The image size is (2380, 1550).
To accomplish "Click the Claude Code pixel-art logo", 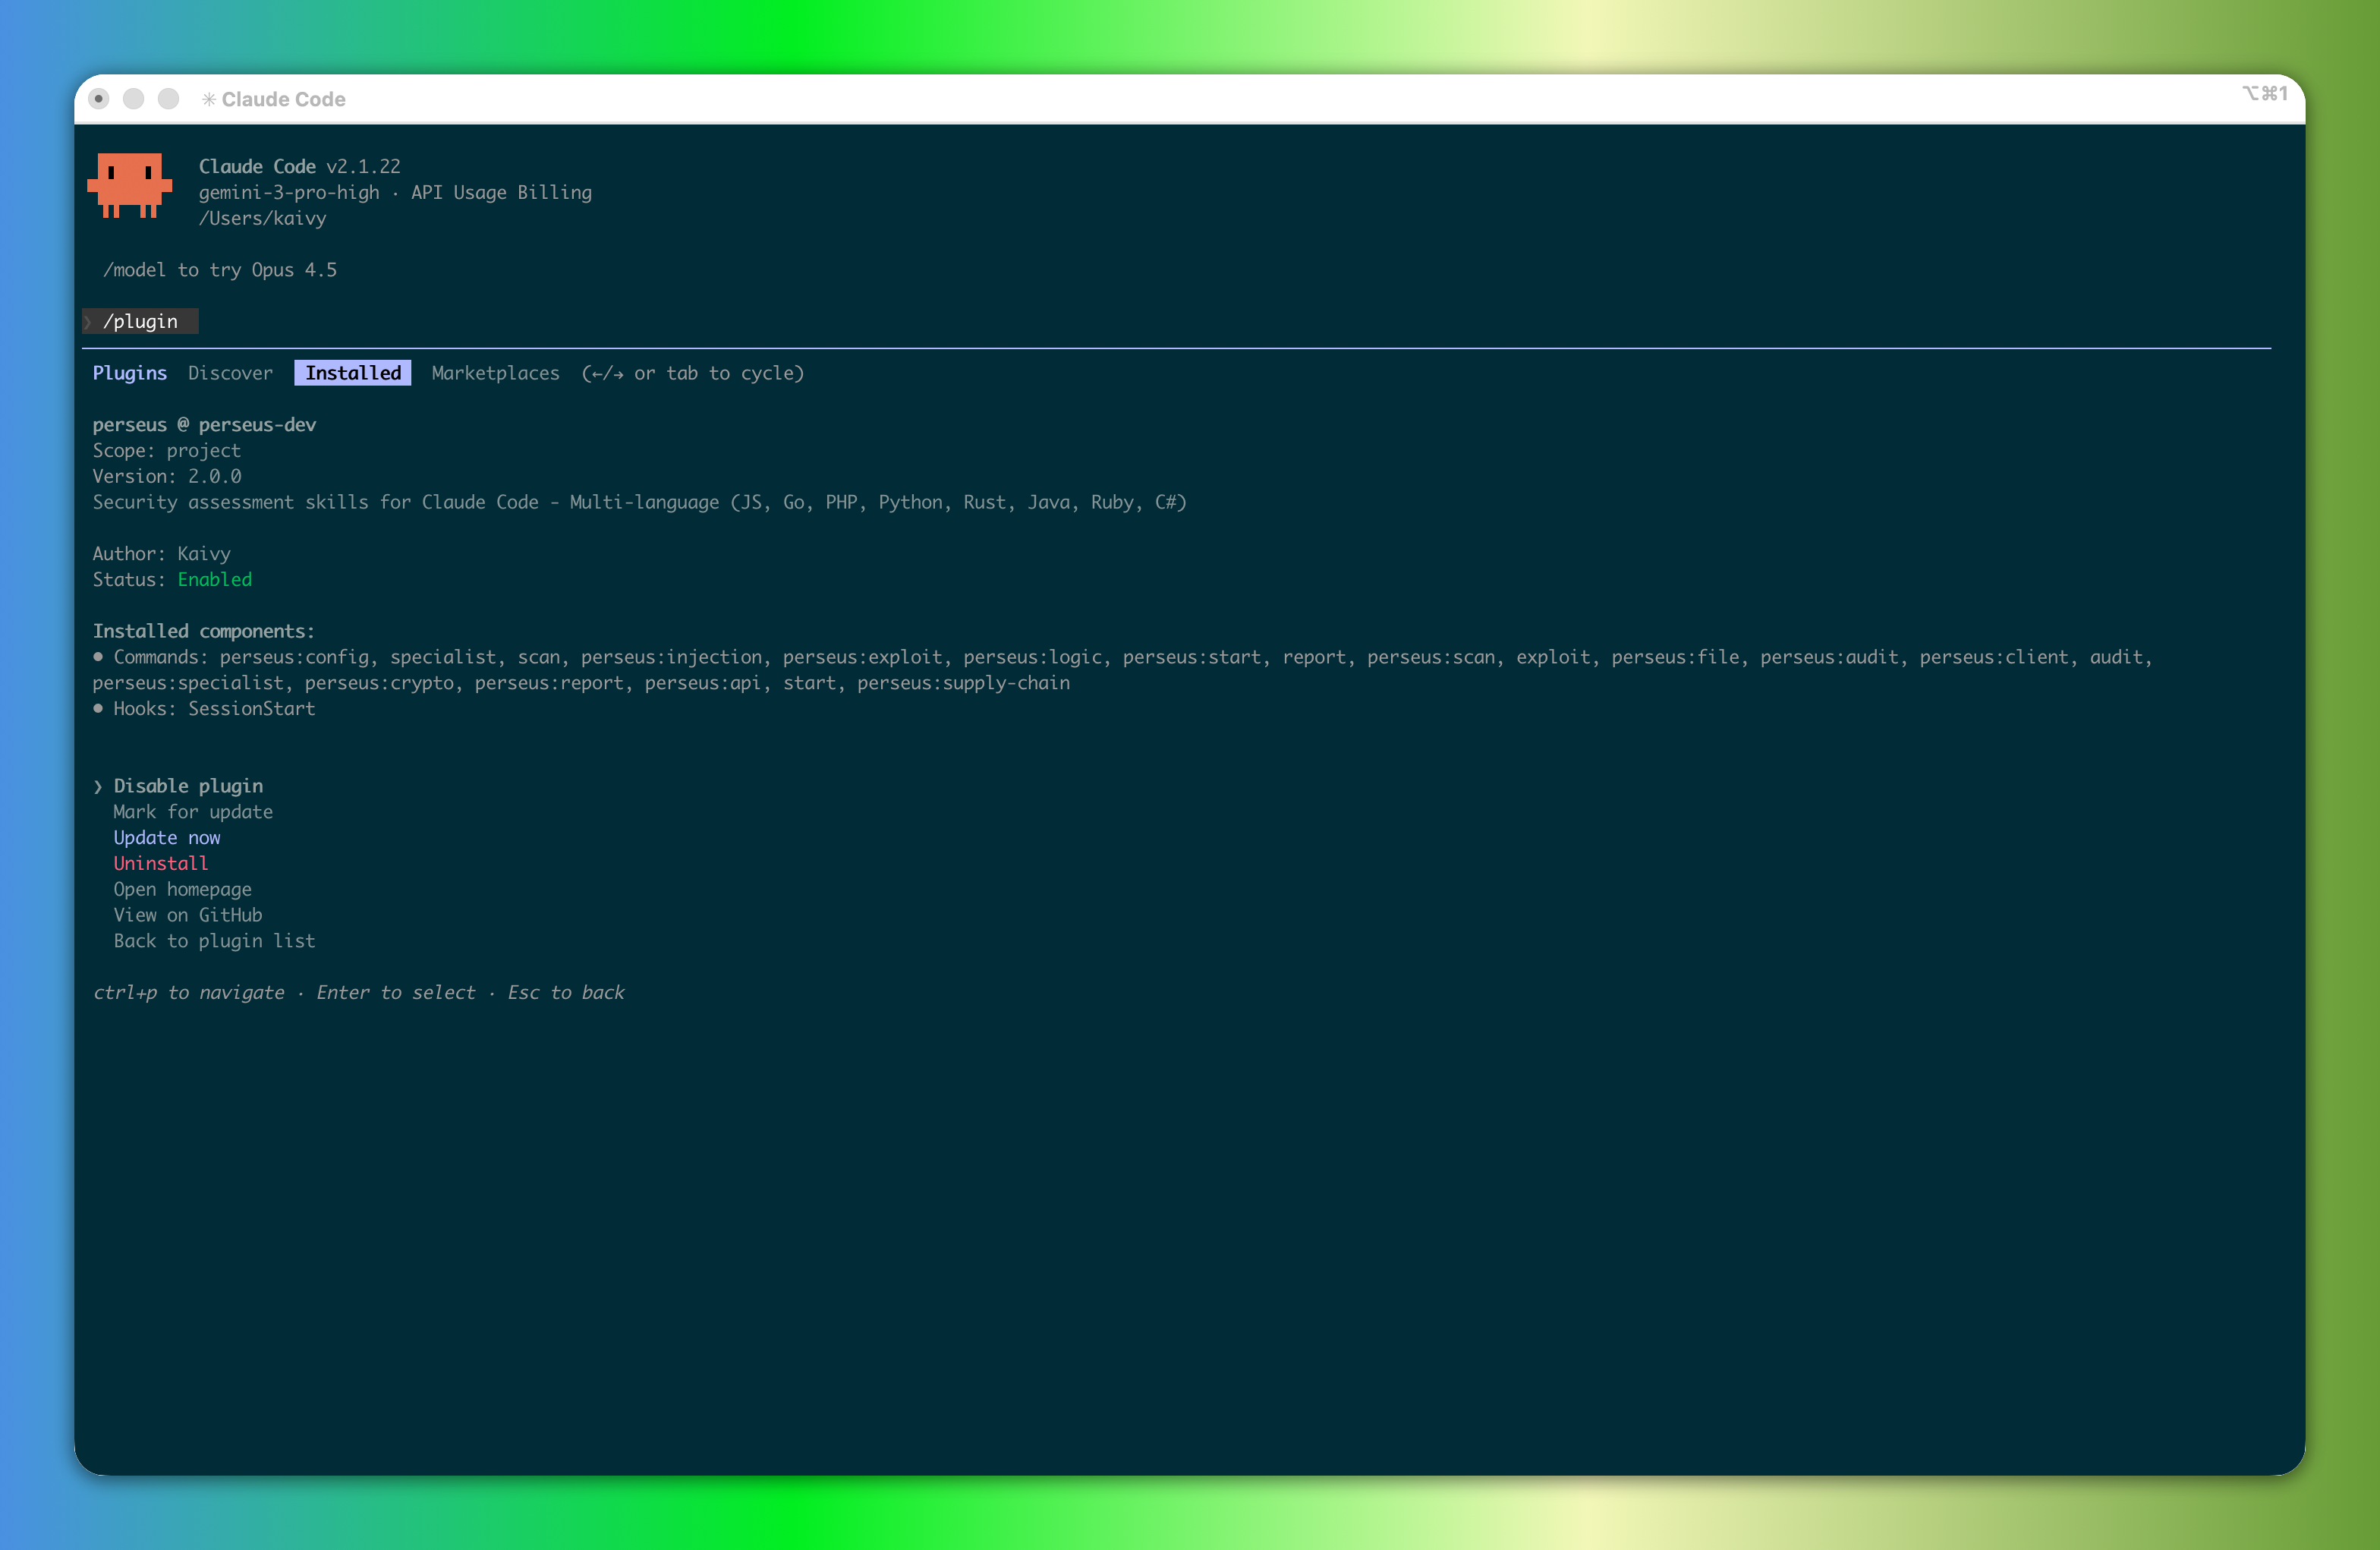I will point(131,186).
